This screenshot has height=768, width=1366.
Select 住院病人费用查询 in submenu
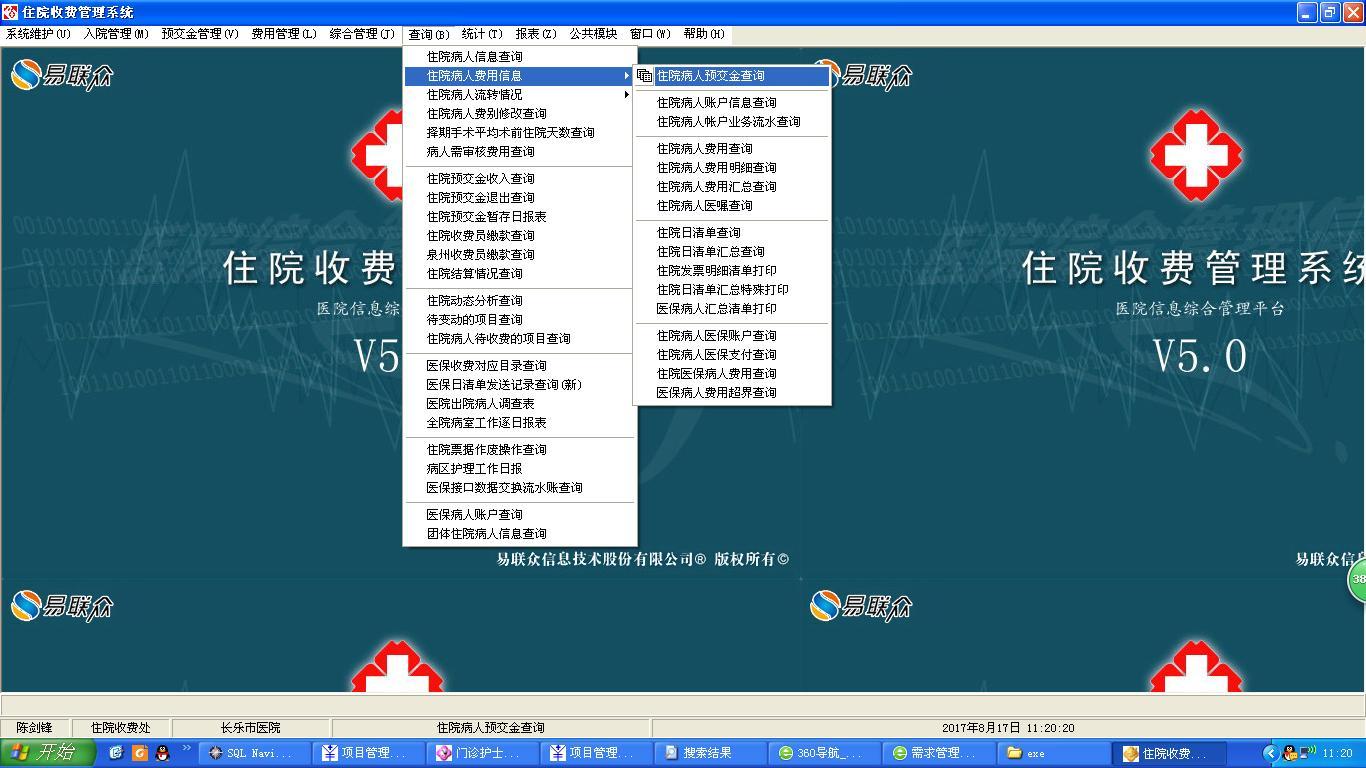732,149
